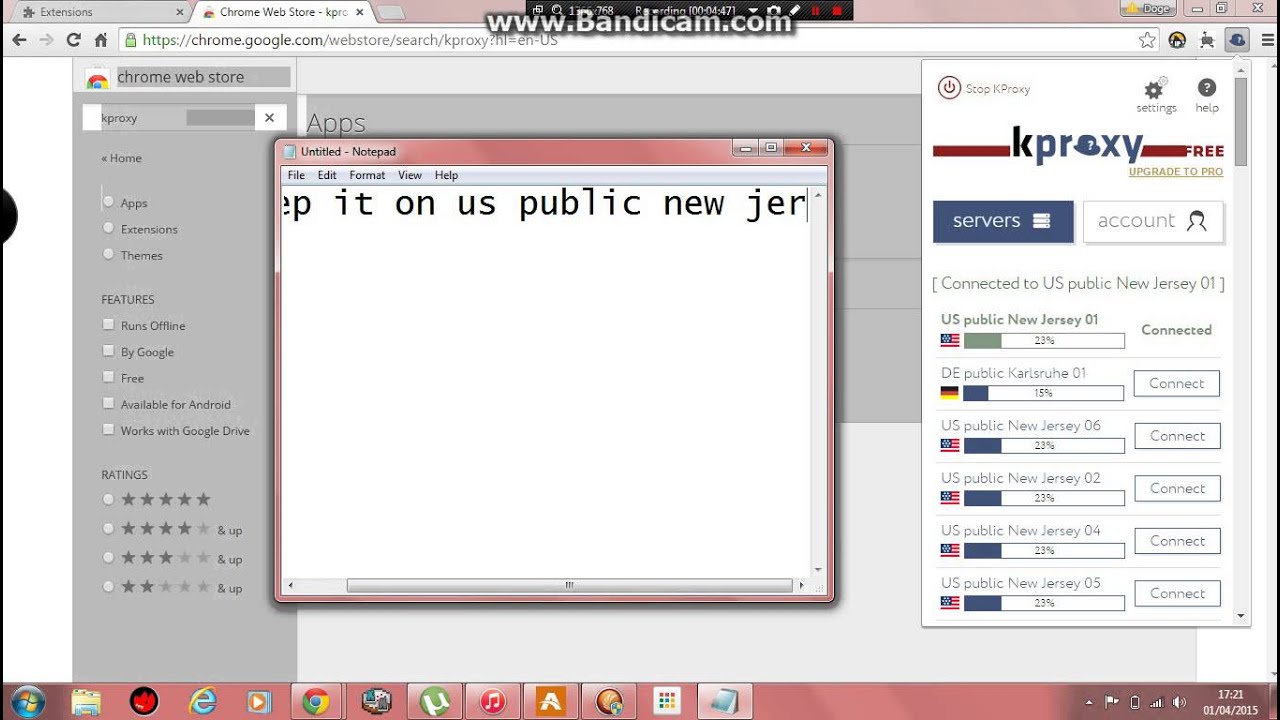Select the five-star rating filter
The width and height of the screenshot is (1280, 720).
tap(108, 499)
